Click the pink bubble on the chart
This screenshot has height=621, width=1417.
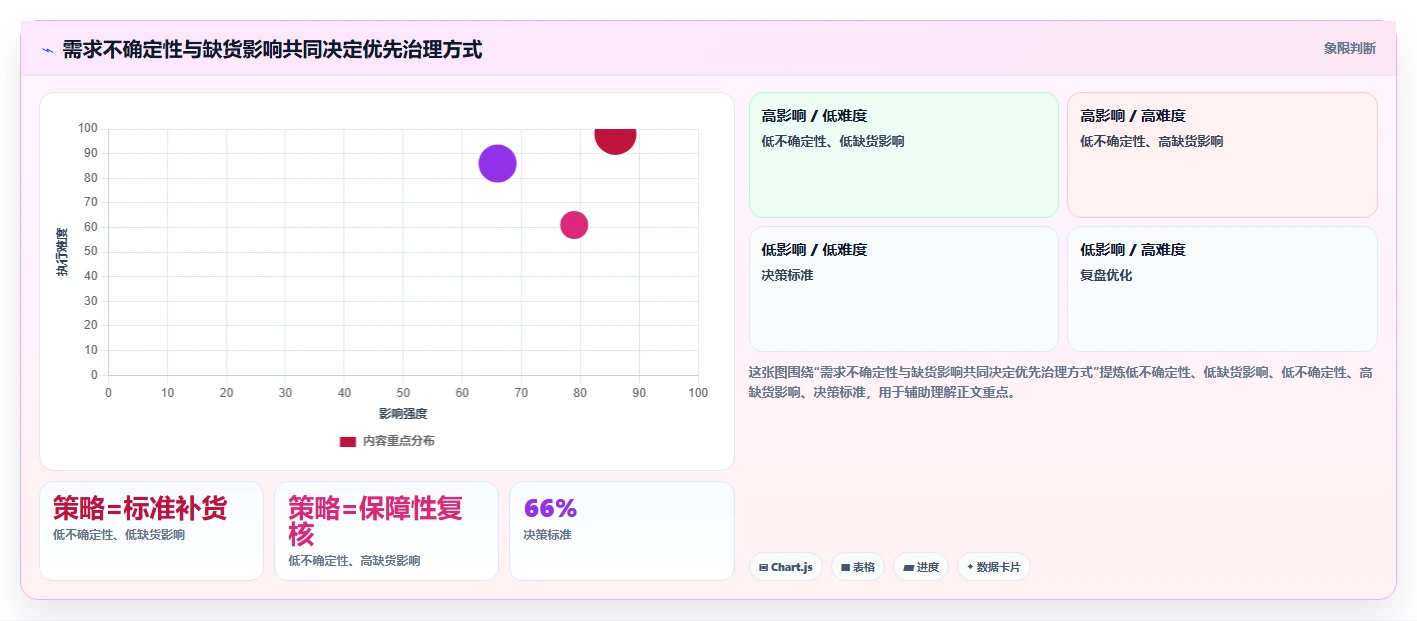[574, 225]
